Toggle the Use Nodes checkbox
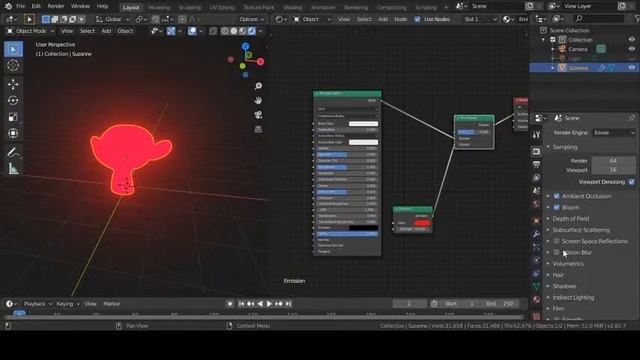The image size is (640, 360). [x=417, y=19]
